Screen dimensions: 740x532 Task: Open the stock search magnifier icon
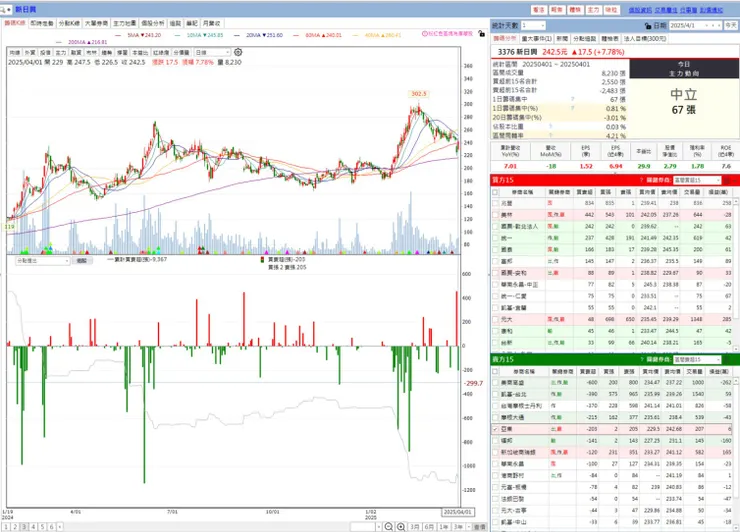(3, 9)
